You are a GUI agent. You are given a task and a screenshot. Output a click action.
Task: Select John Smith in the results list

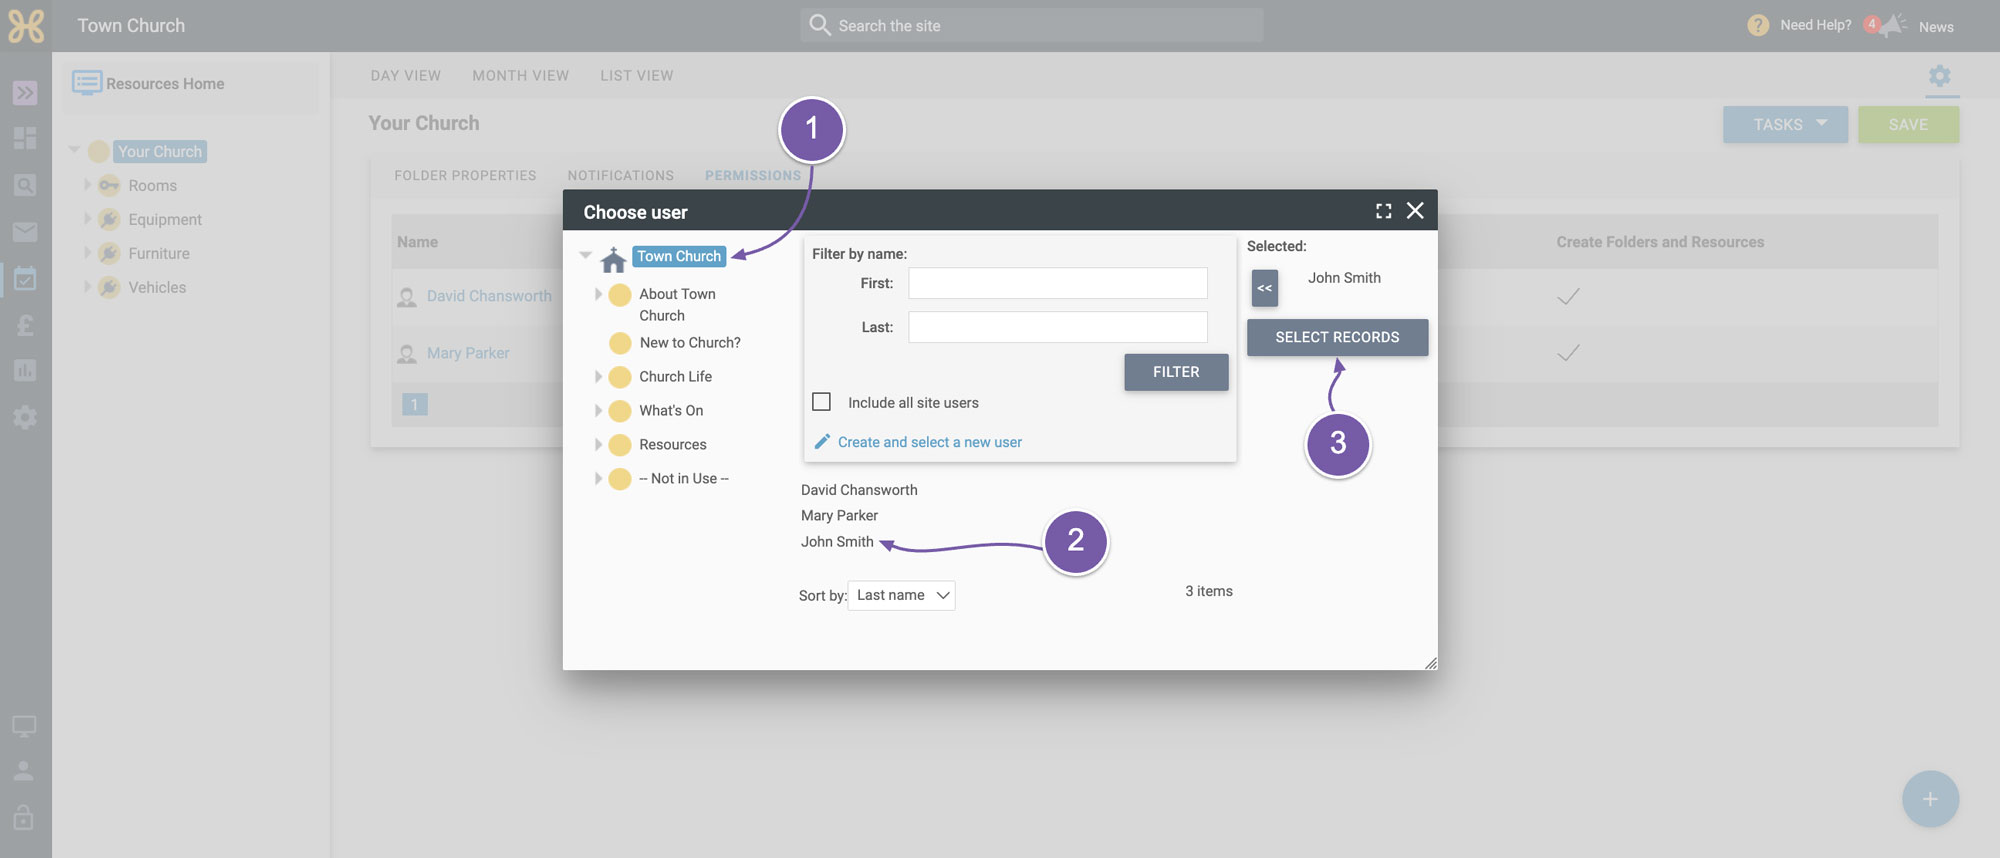pyautogui.click(x=837, y=542)
